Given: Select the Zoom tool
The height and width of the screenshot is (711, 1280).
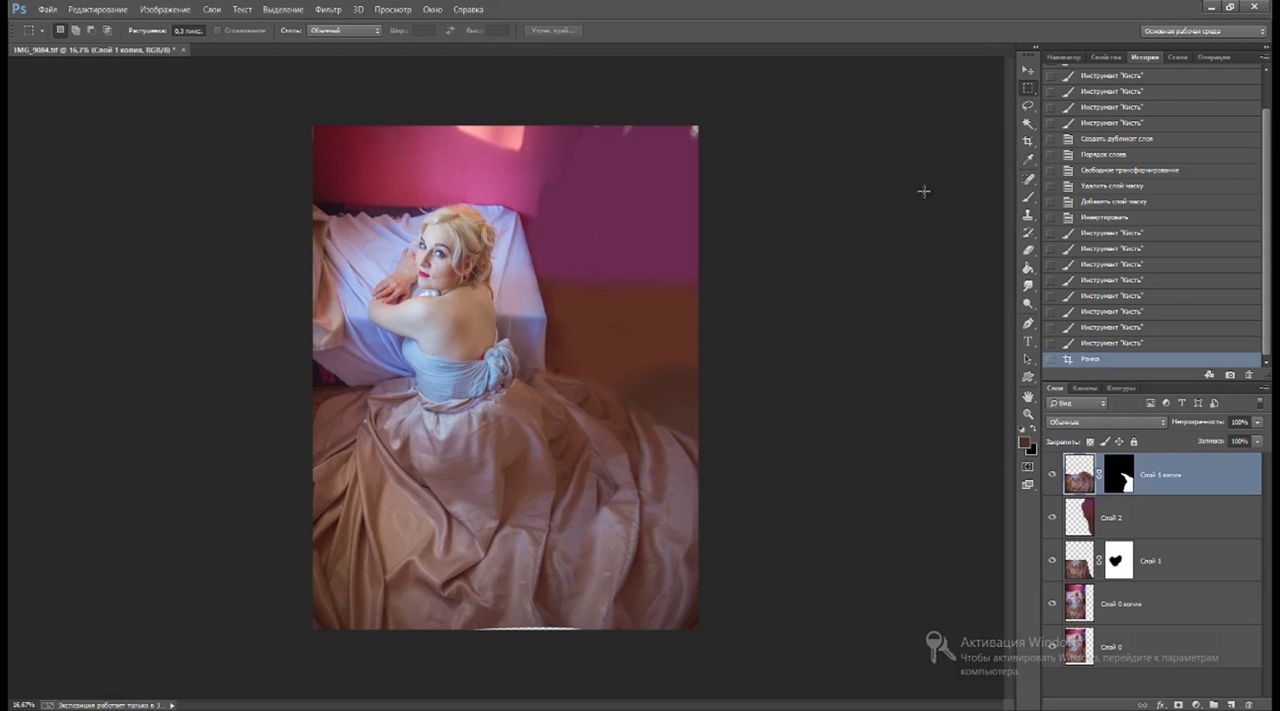Looking at the screenshot, I should tap(1028, 414).
